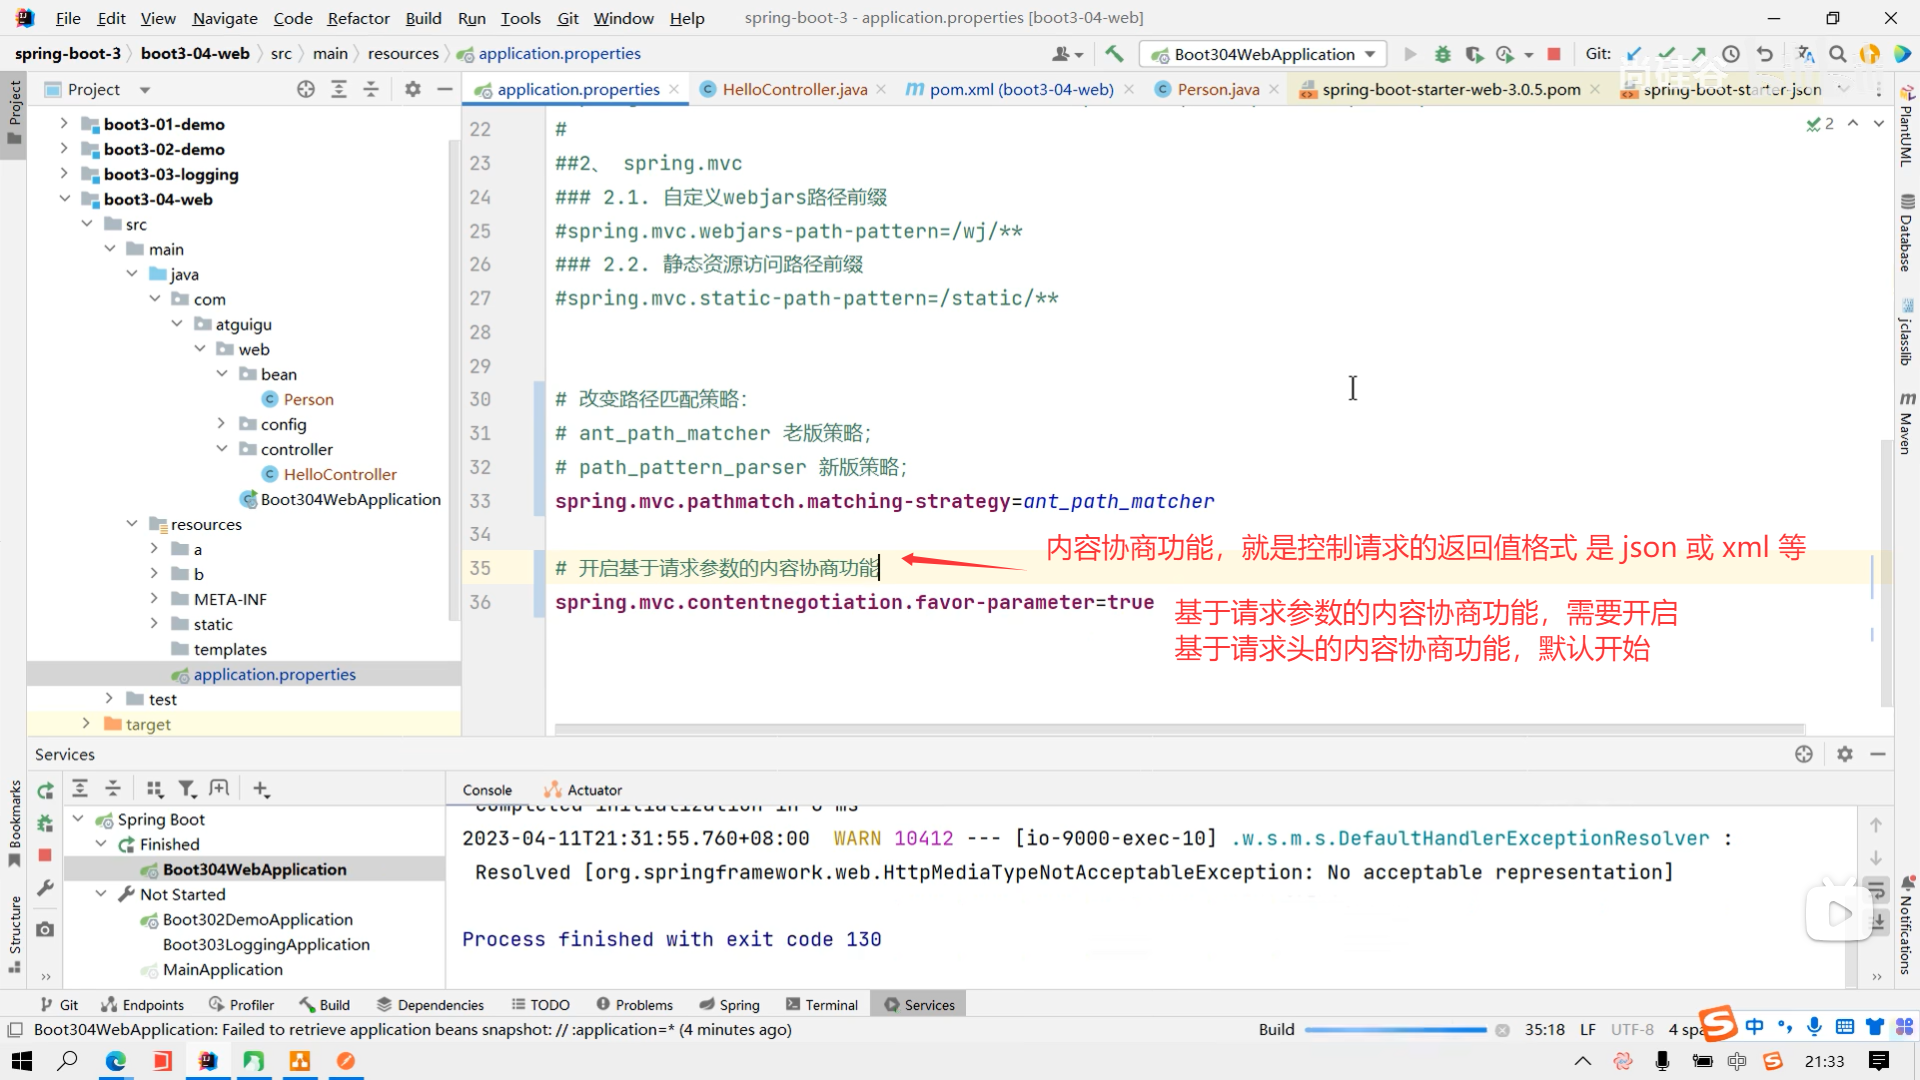Screen dimensions: 1920x1080
Task: Toggle the Project tool window stripe button
Action: pos(14,110)
